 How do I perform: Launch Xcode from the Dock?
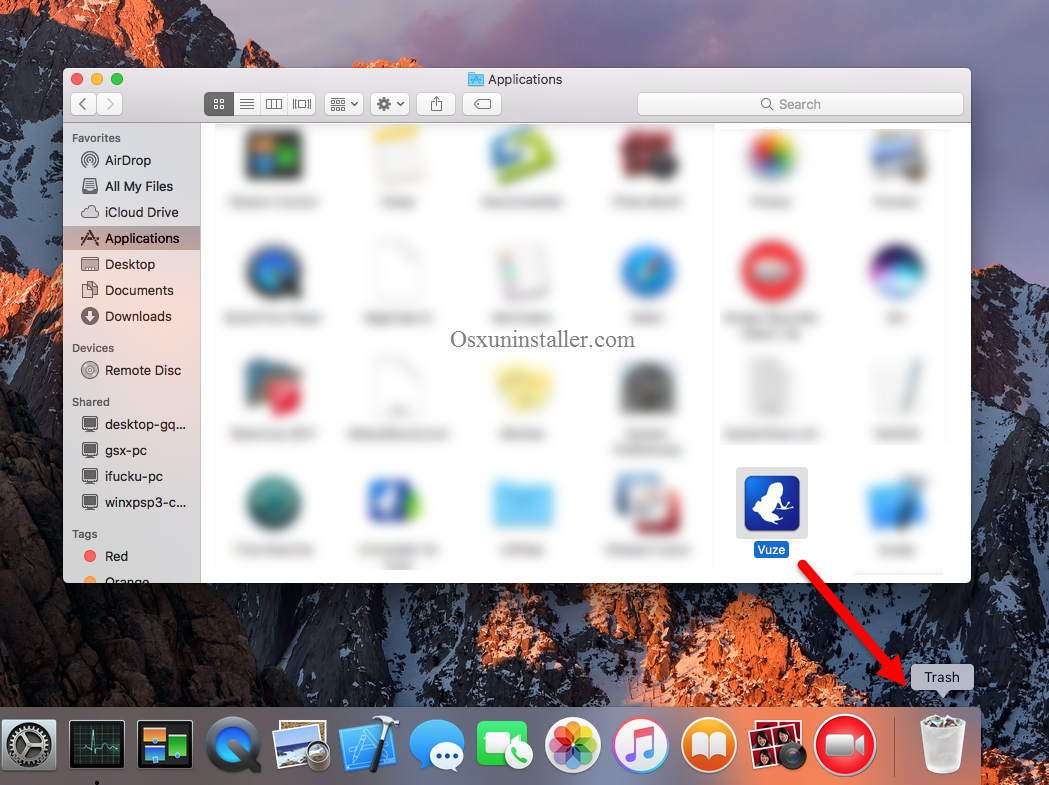pyautogui.click(x=369, y=745)
